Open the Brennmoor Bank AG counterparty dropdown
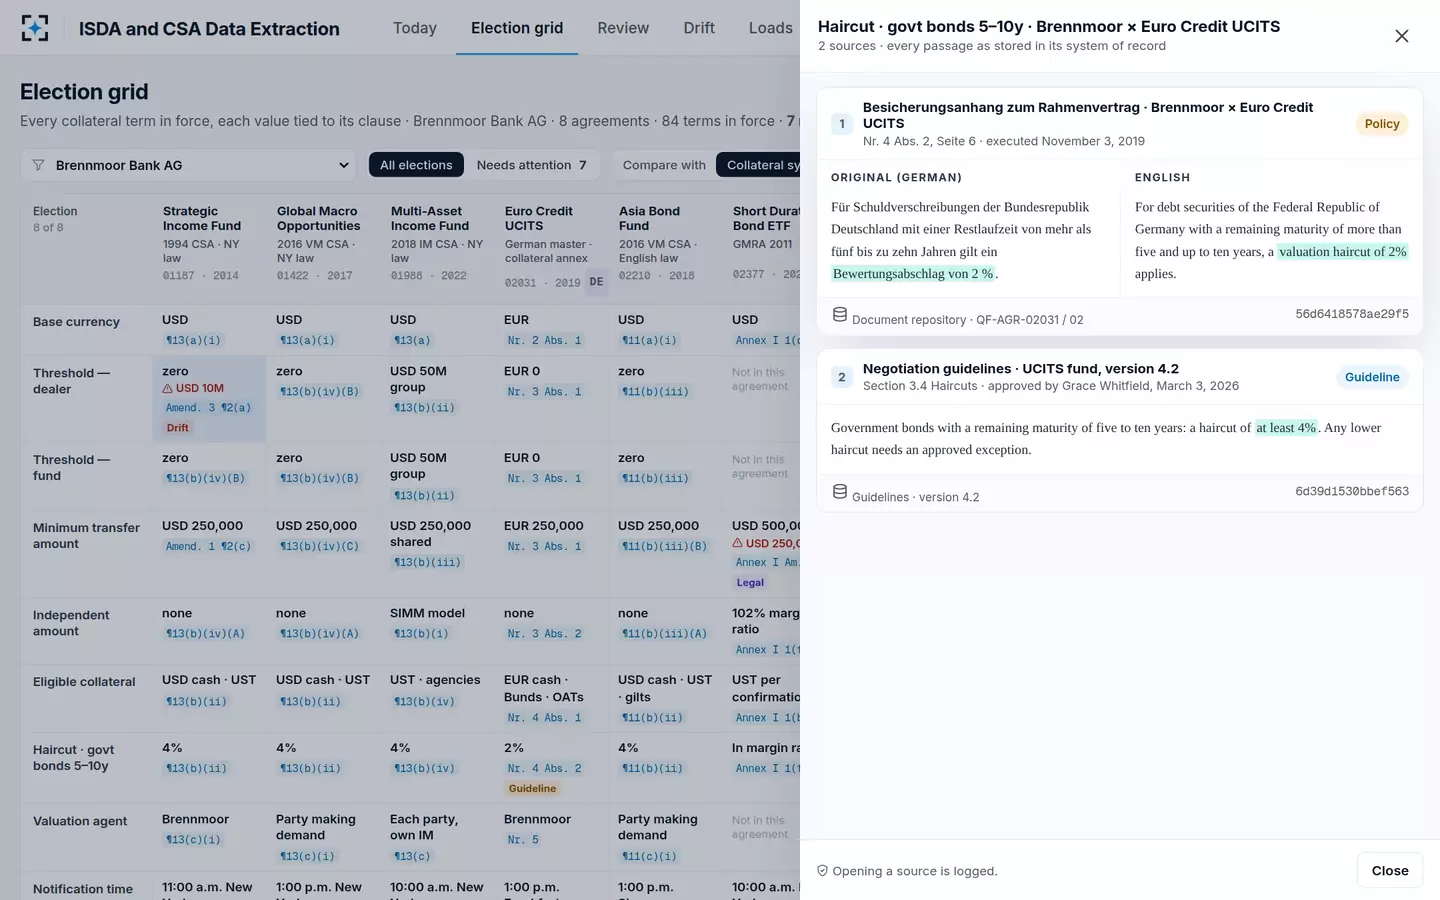 [188, 165]
